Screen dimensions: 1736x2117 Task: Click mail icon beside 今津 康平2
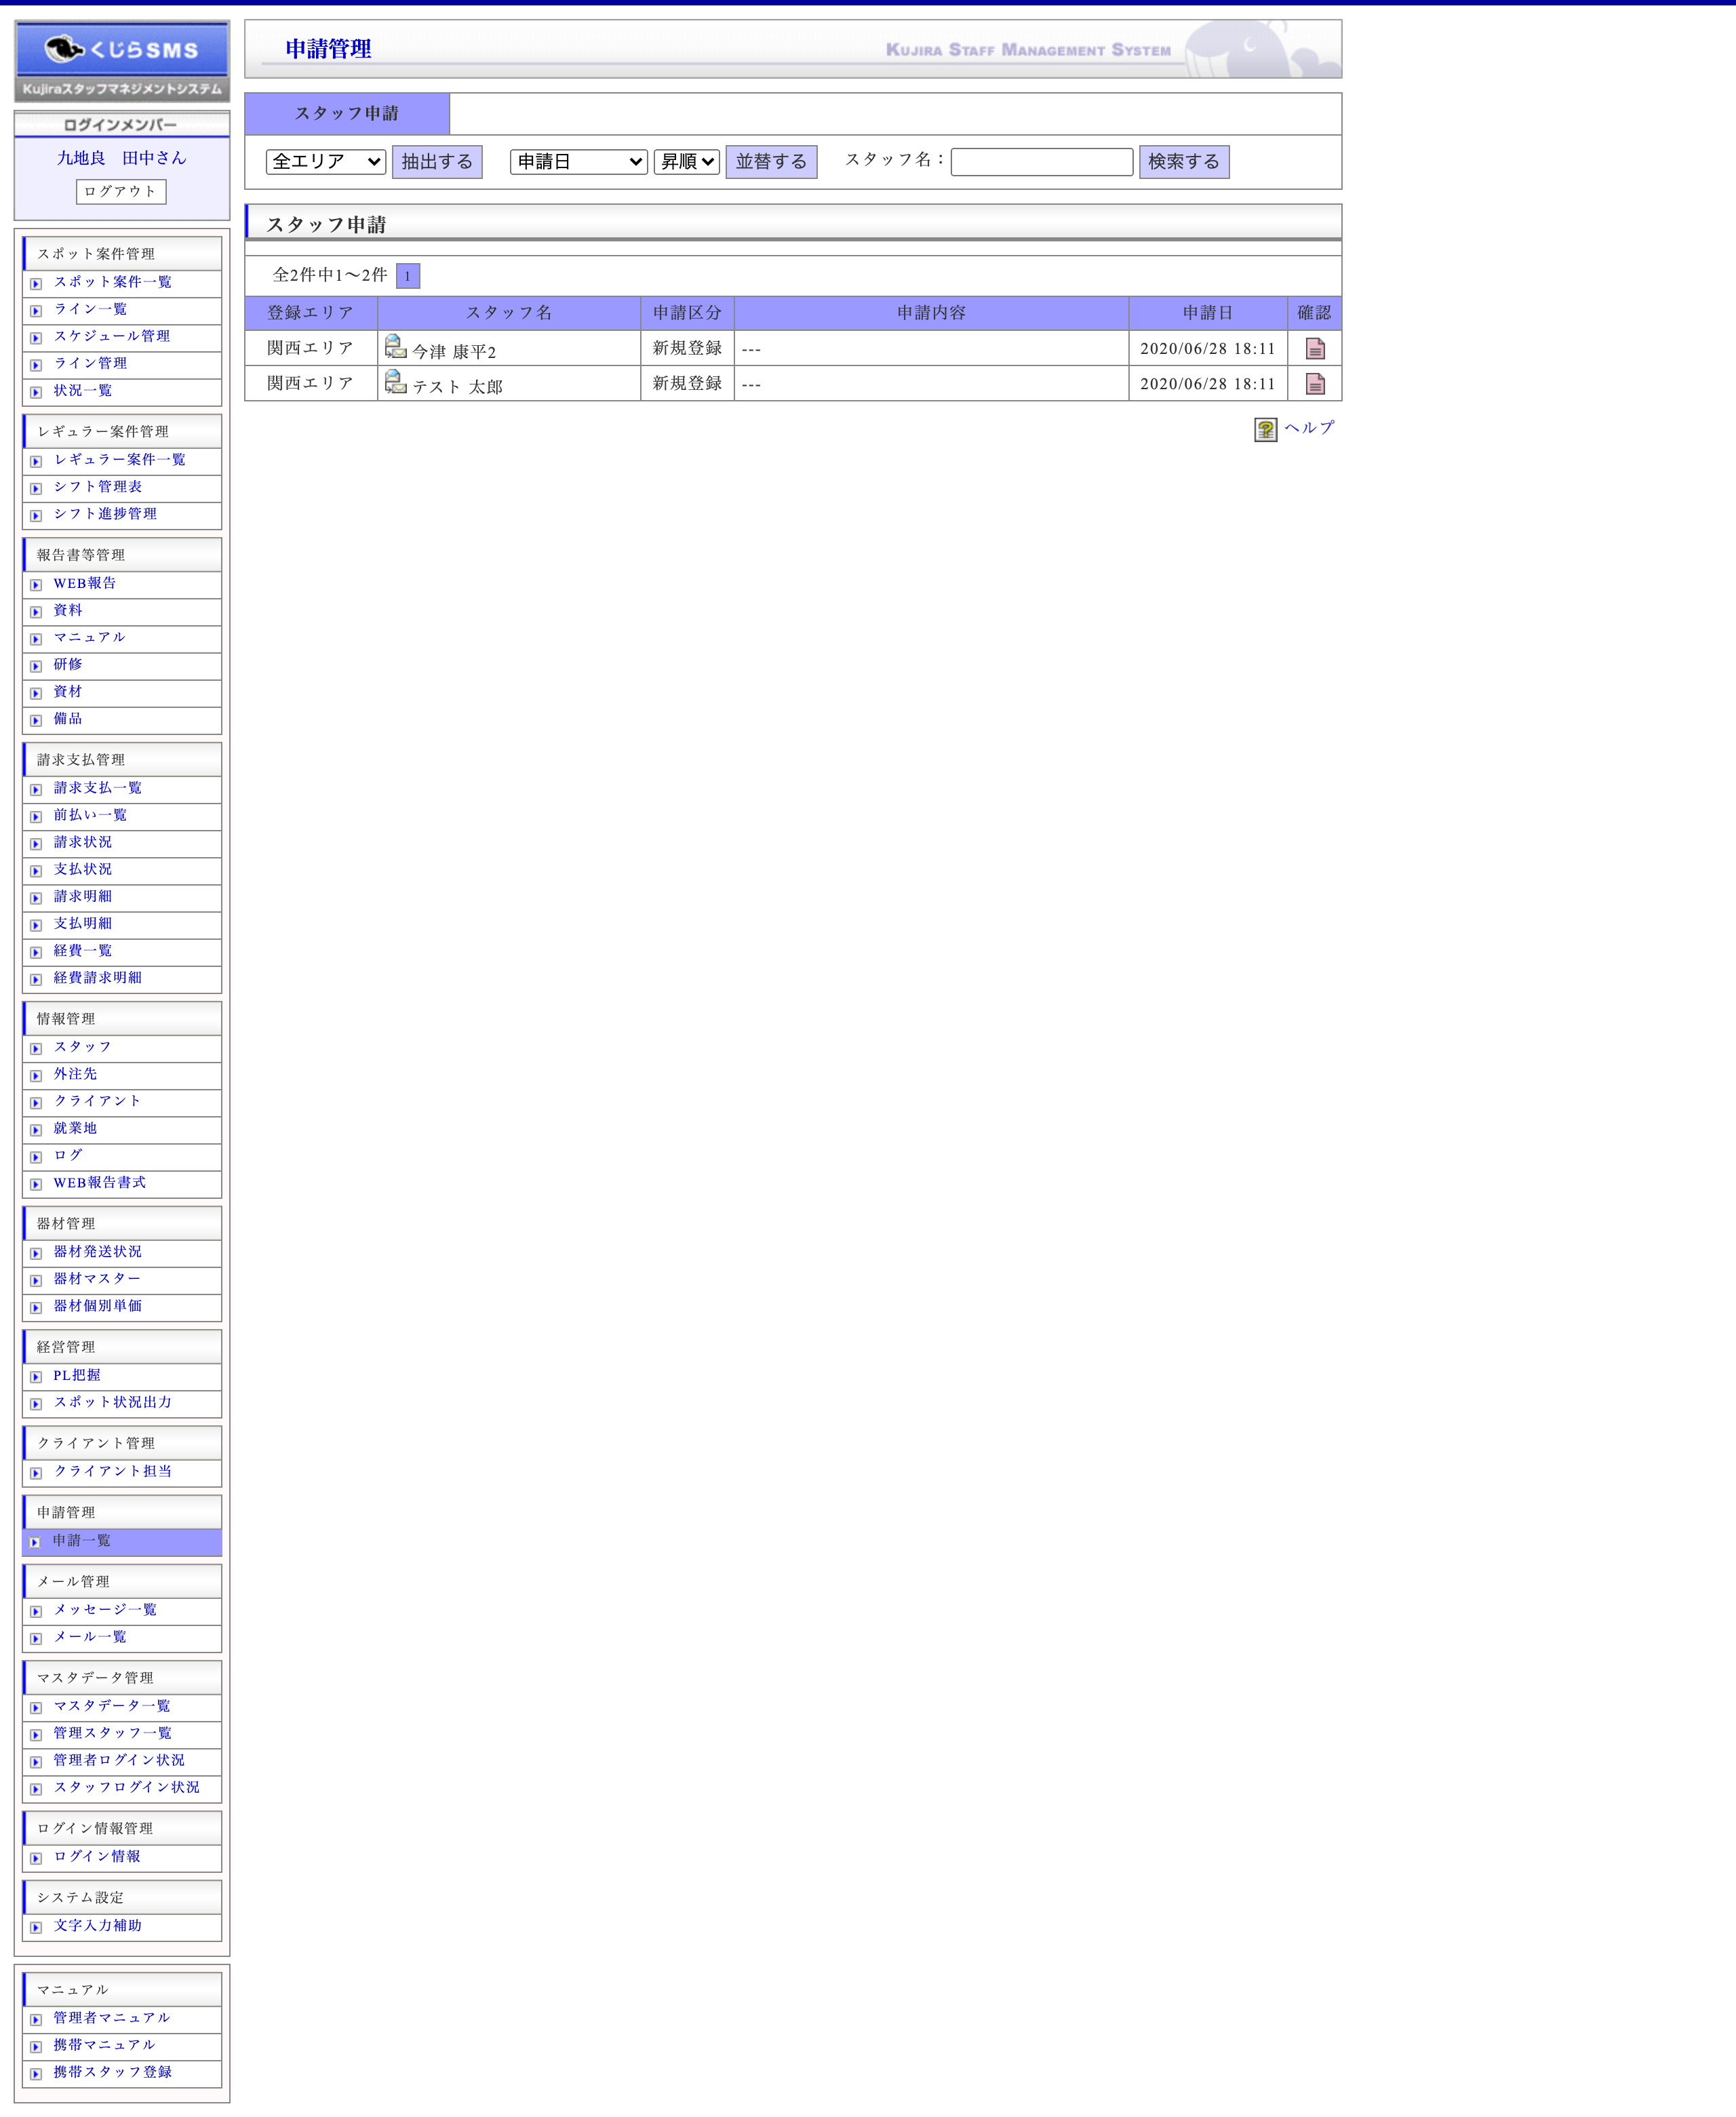[395, 347]
